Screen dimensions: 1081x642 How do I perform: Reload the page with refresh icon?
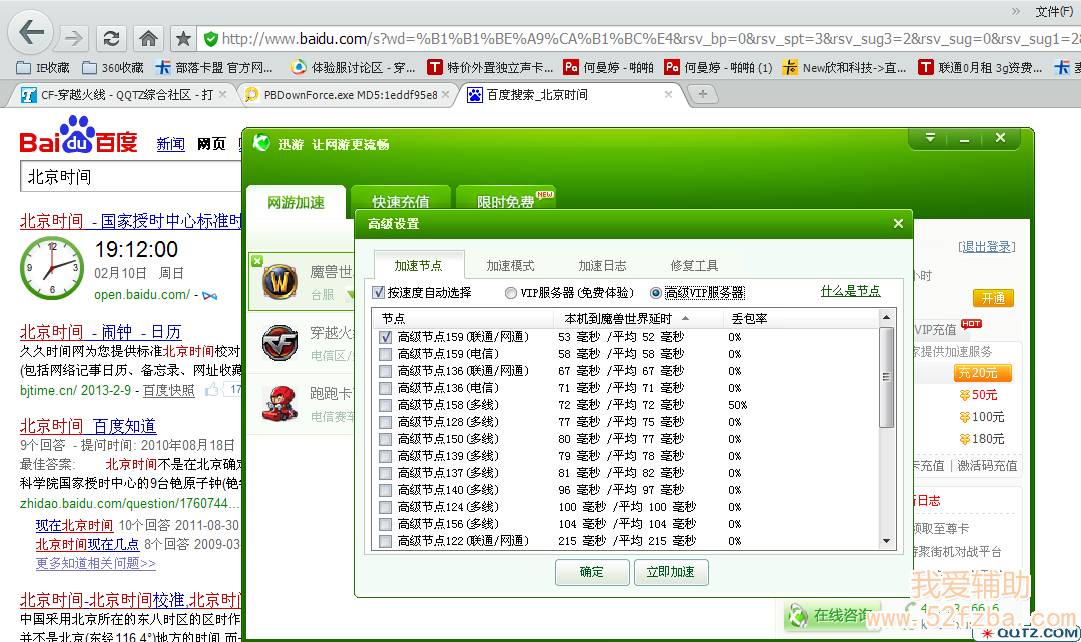111,38
